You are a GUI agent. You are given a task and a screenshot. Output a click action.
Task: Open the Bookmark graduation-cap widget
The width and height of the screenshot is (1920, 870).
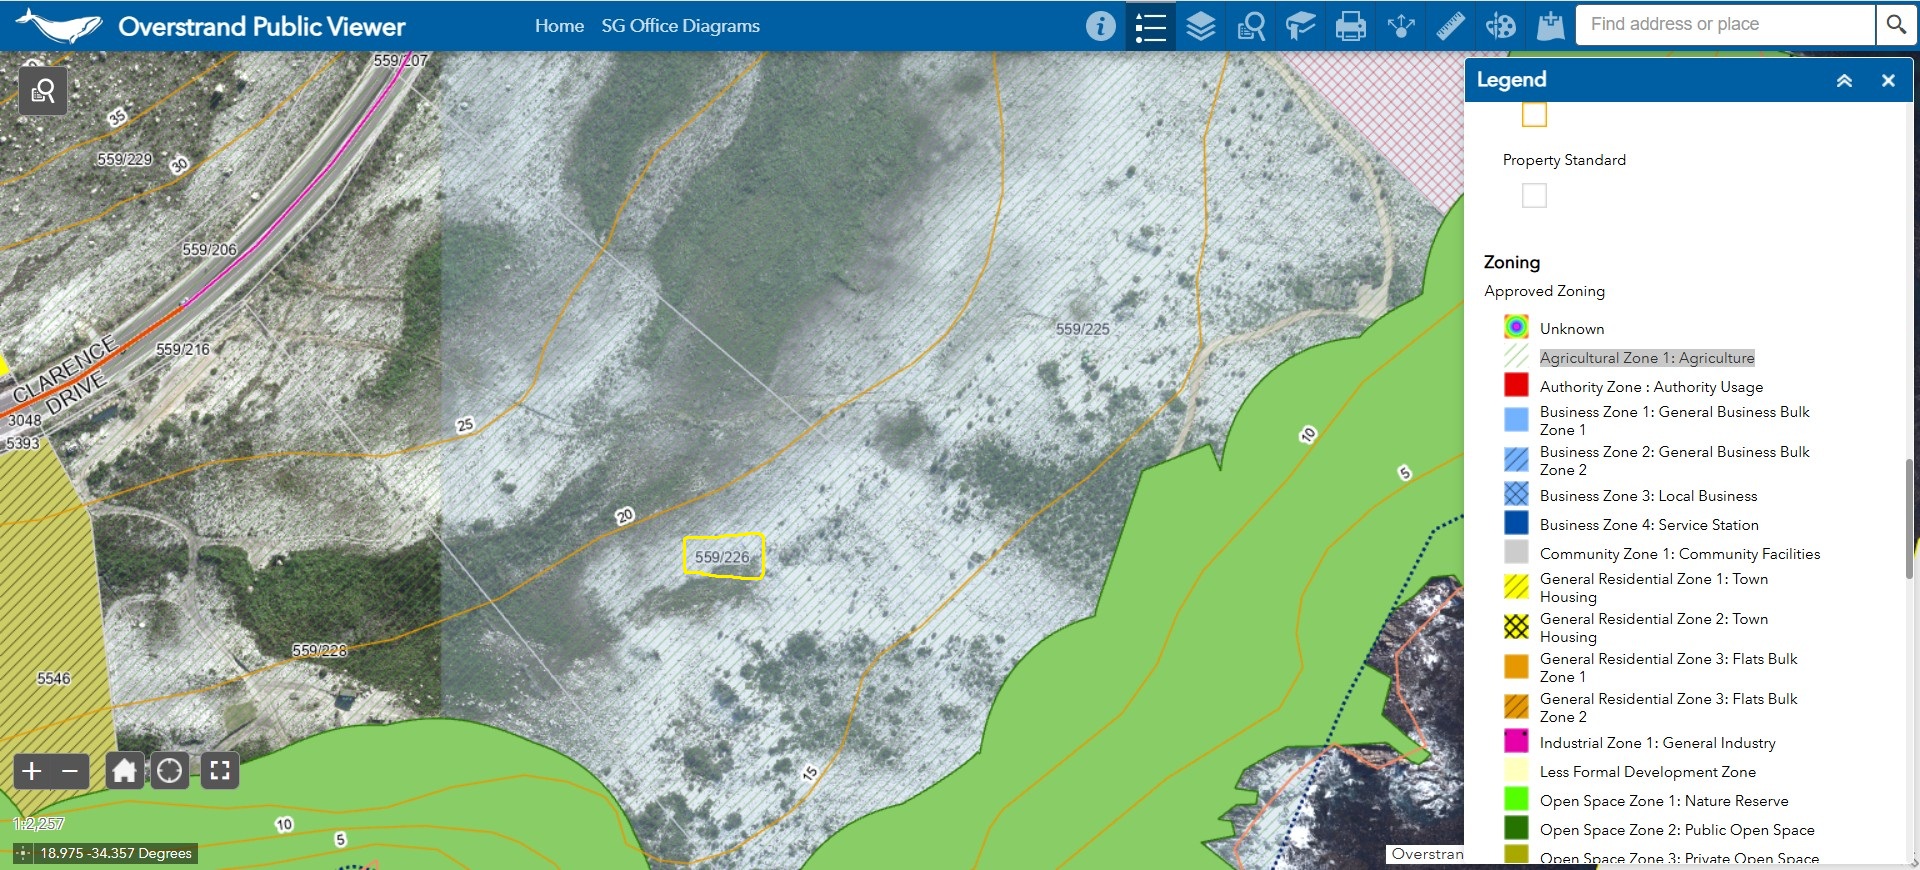[1300, 26]
